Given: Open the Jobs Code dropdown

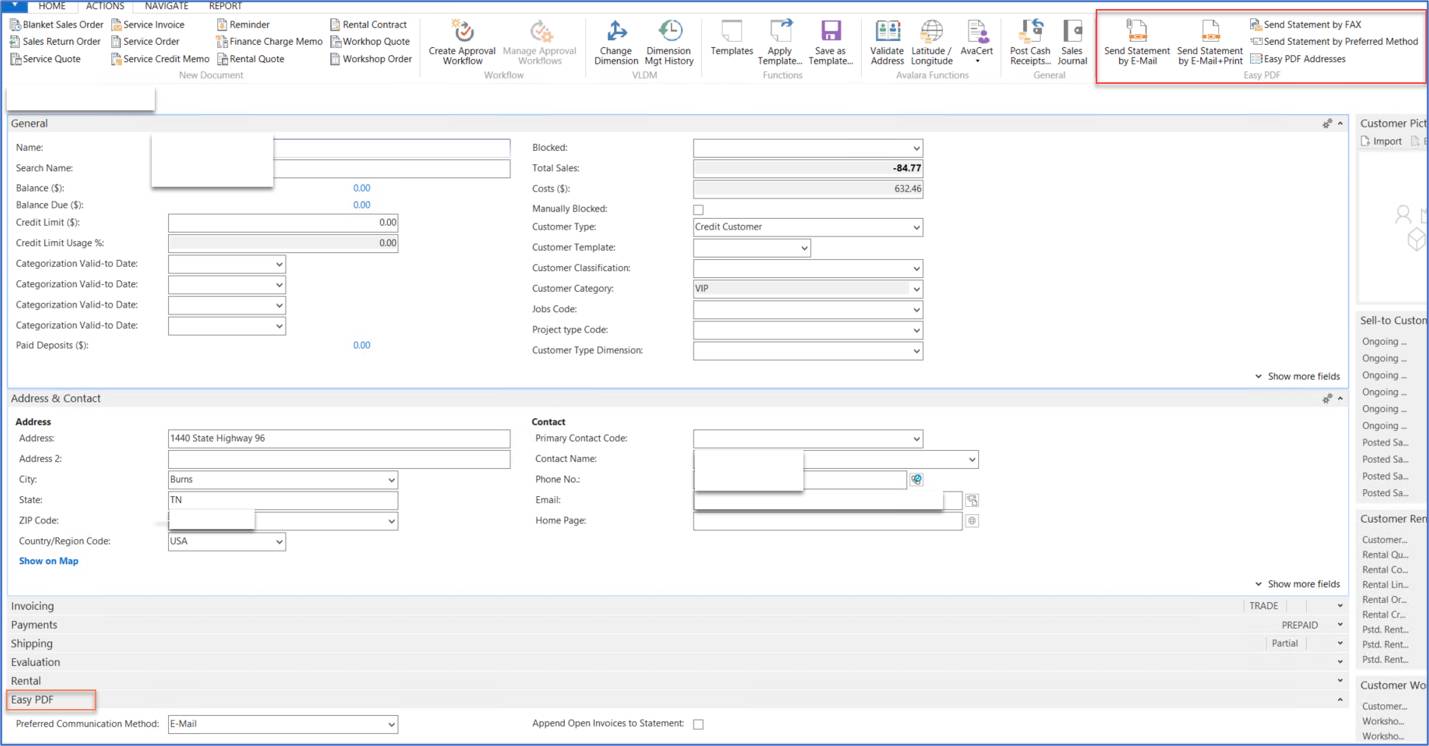Looking at the screenshot, I should (x=916, y=310).
